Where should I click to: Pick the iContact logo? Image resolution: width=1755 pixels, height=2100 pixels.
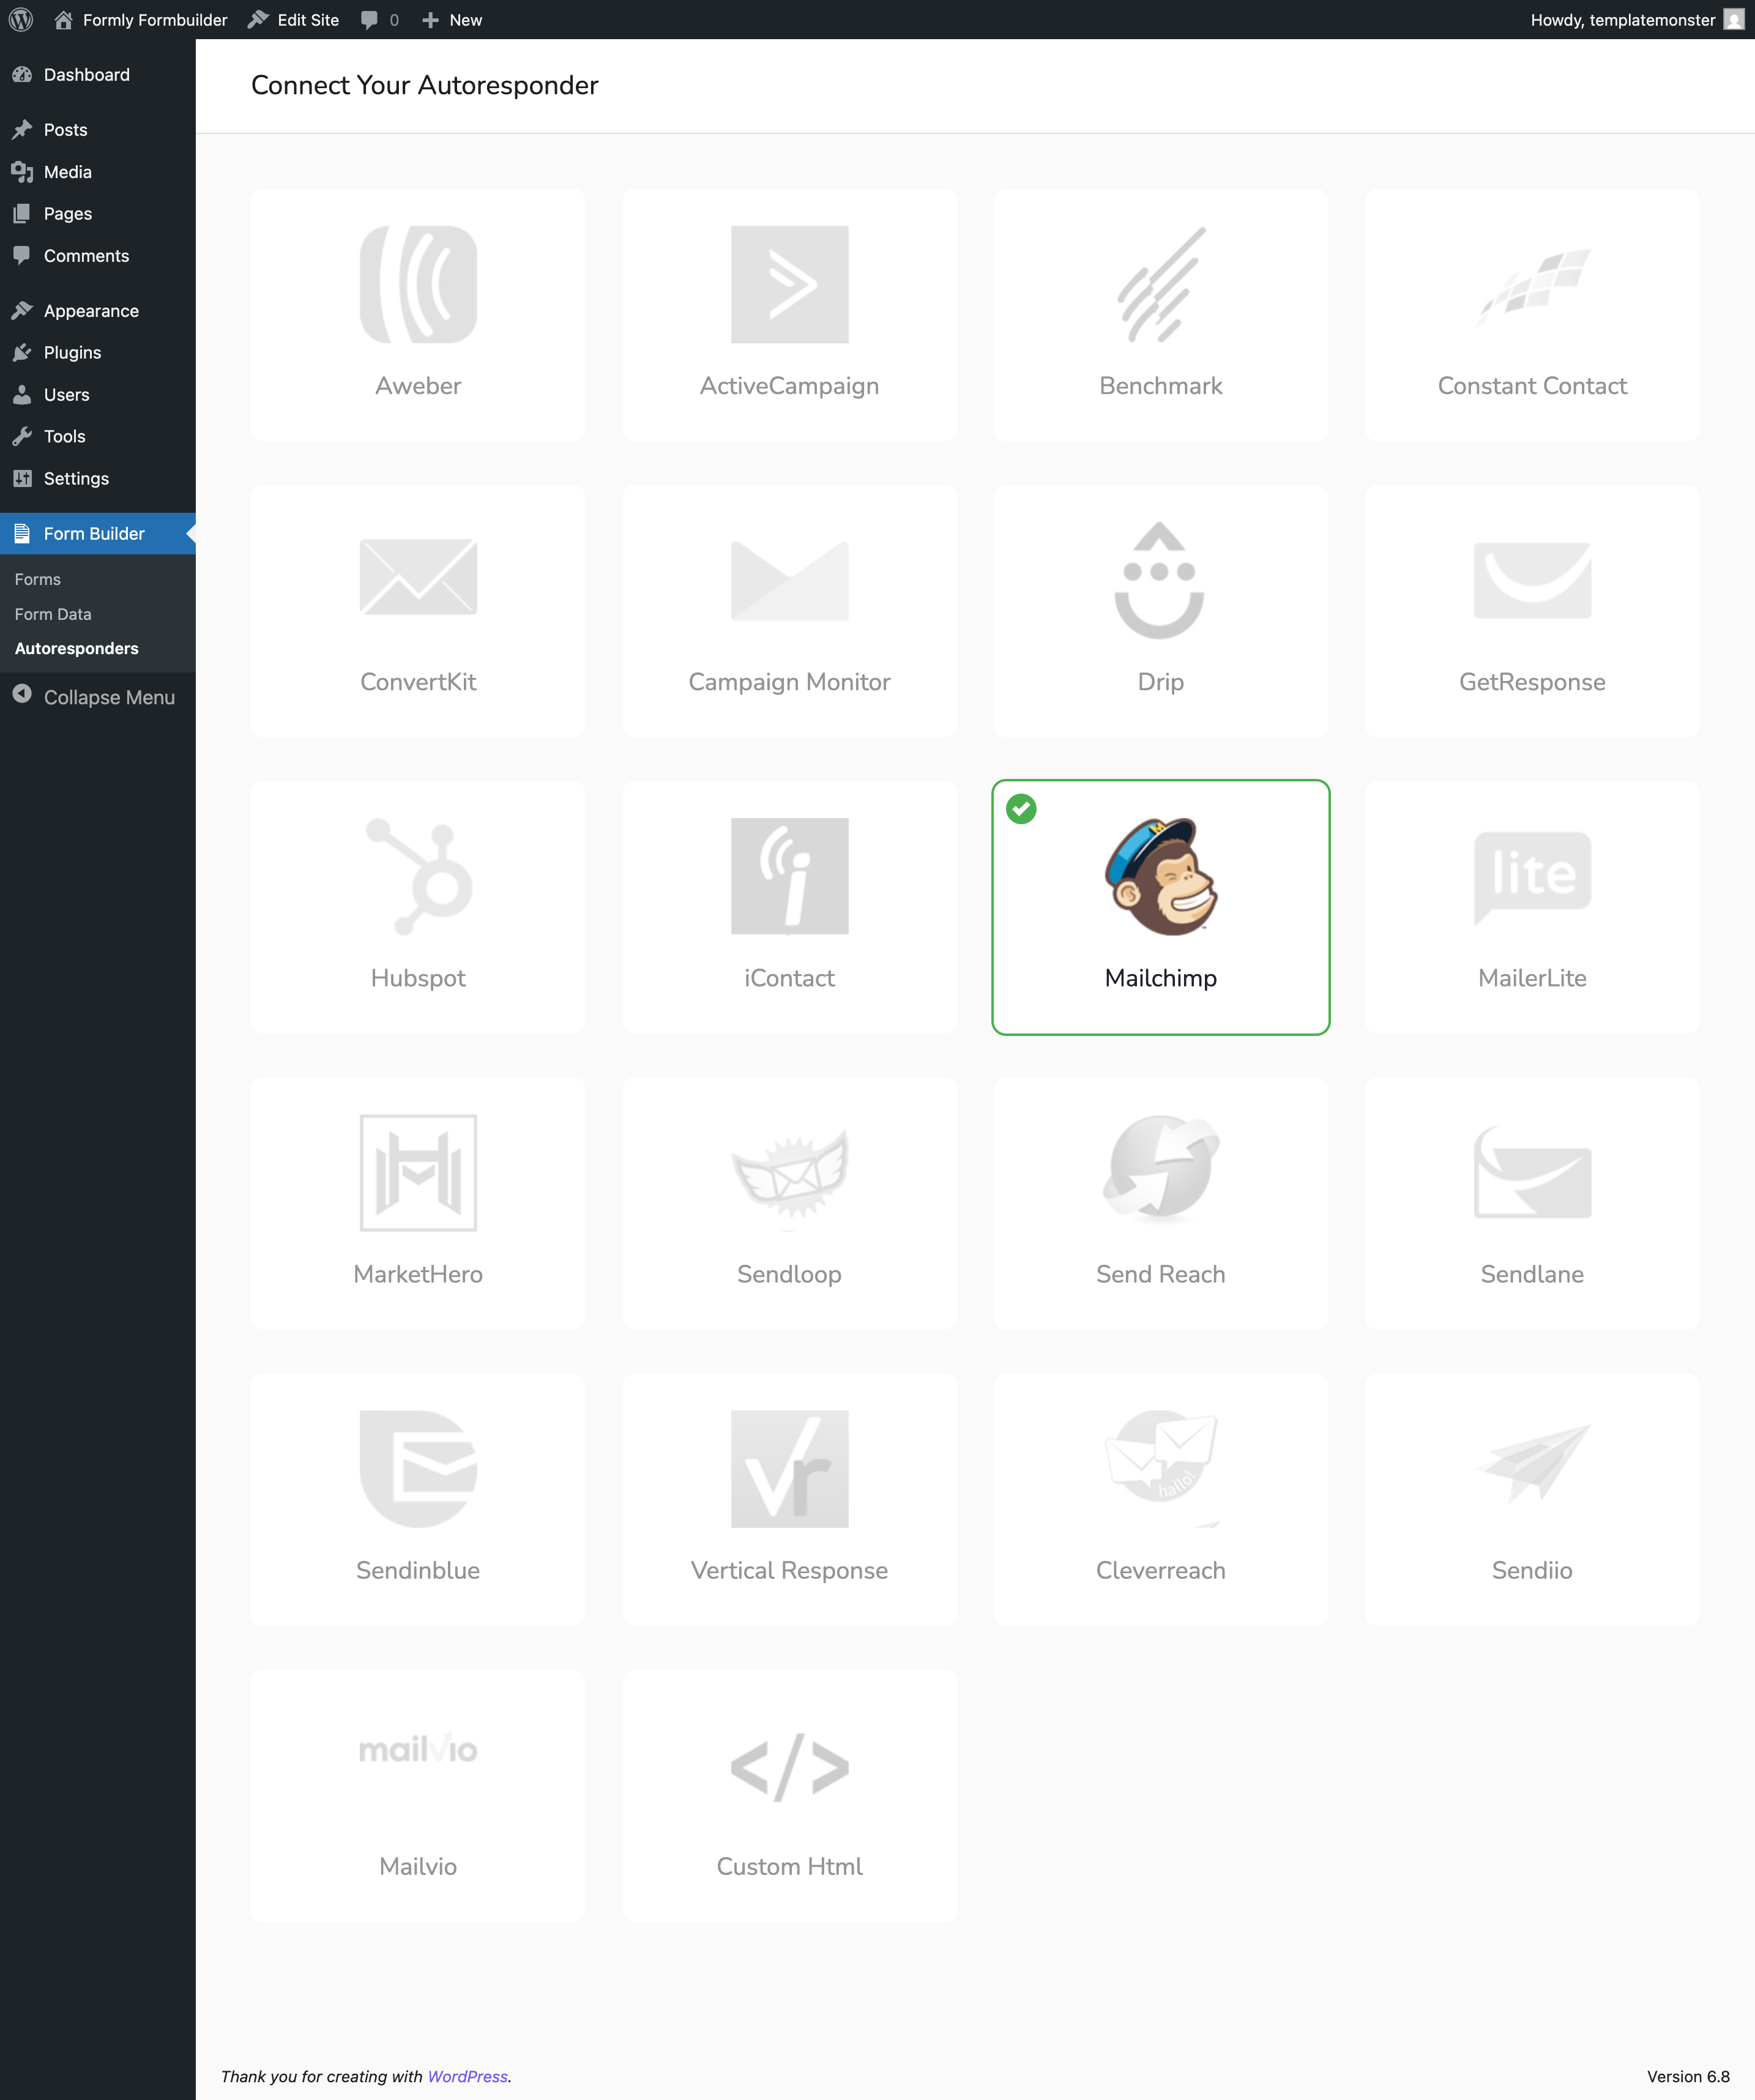(789, 876)
